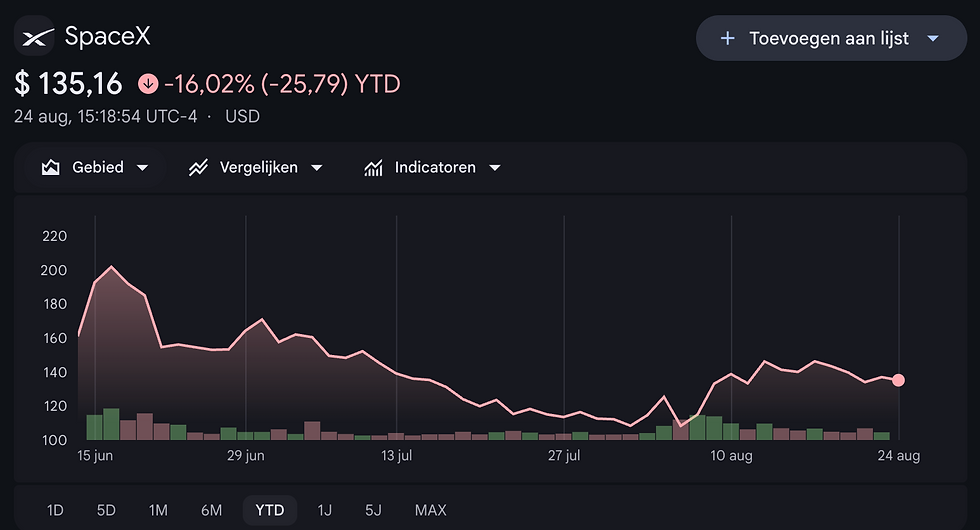Click the Toevoegen aan lijst button
Screen dimensions: 980x530
pos(831,38)
